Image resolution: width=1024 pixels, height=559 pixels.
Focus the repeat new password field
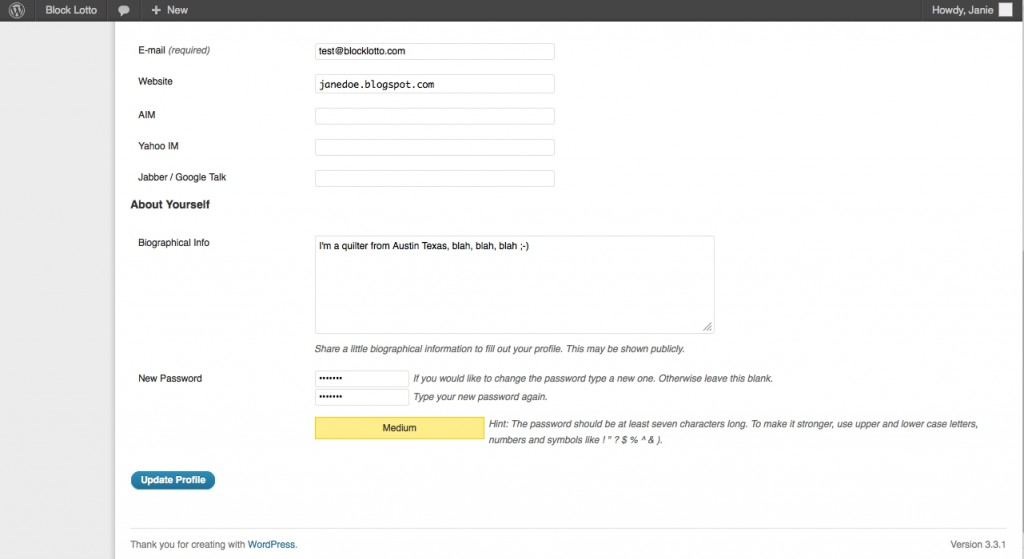pos(362,397)
